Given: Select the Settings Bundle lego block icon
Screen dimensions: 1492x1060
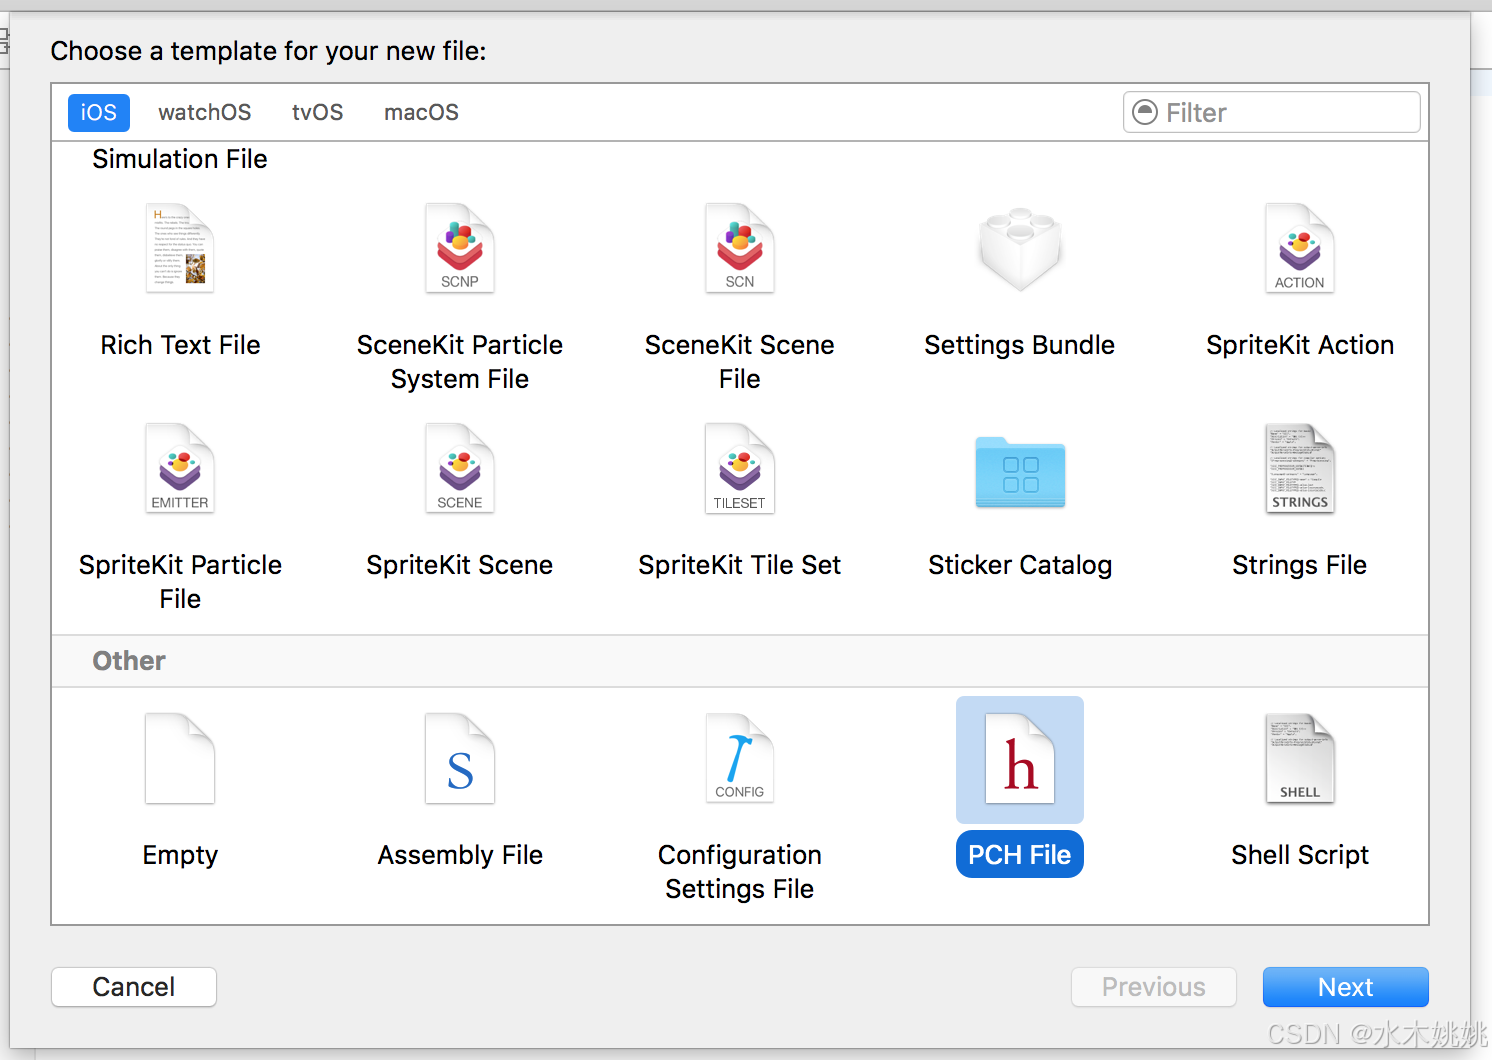Looking at the screenshot, I should (1020, 248).
